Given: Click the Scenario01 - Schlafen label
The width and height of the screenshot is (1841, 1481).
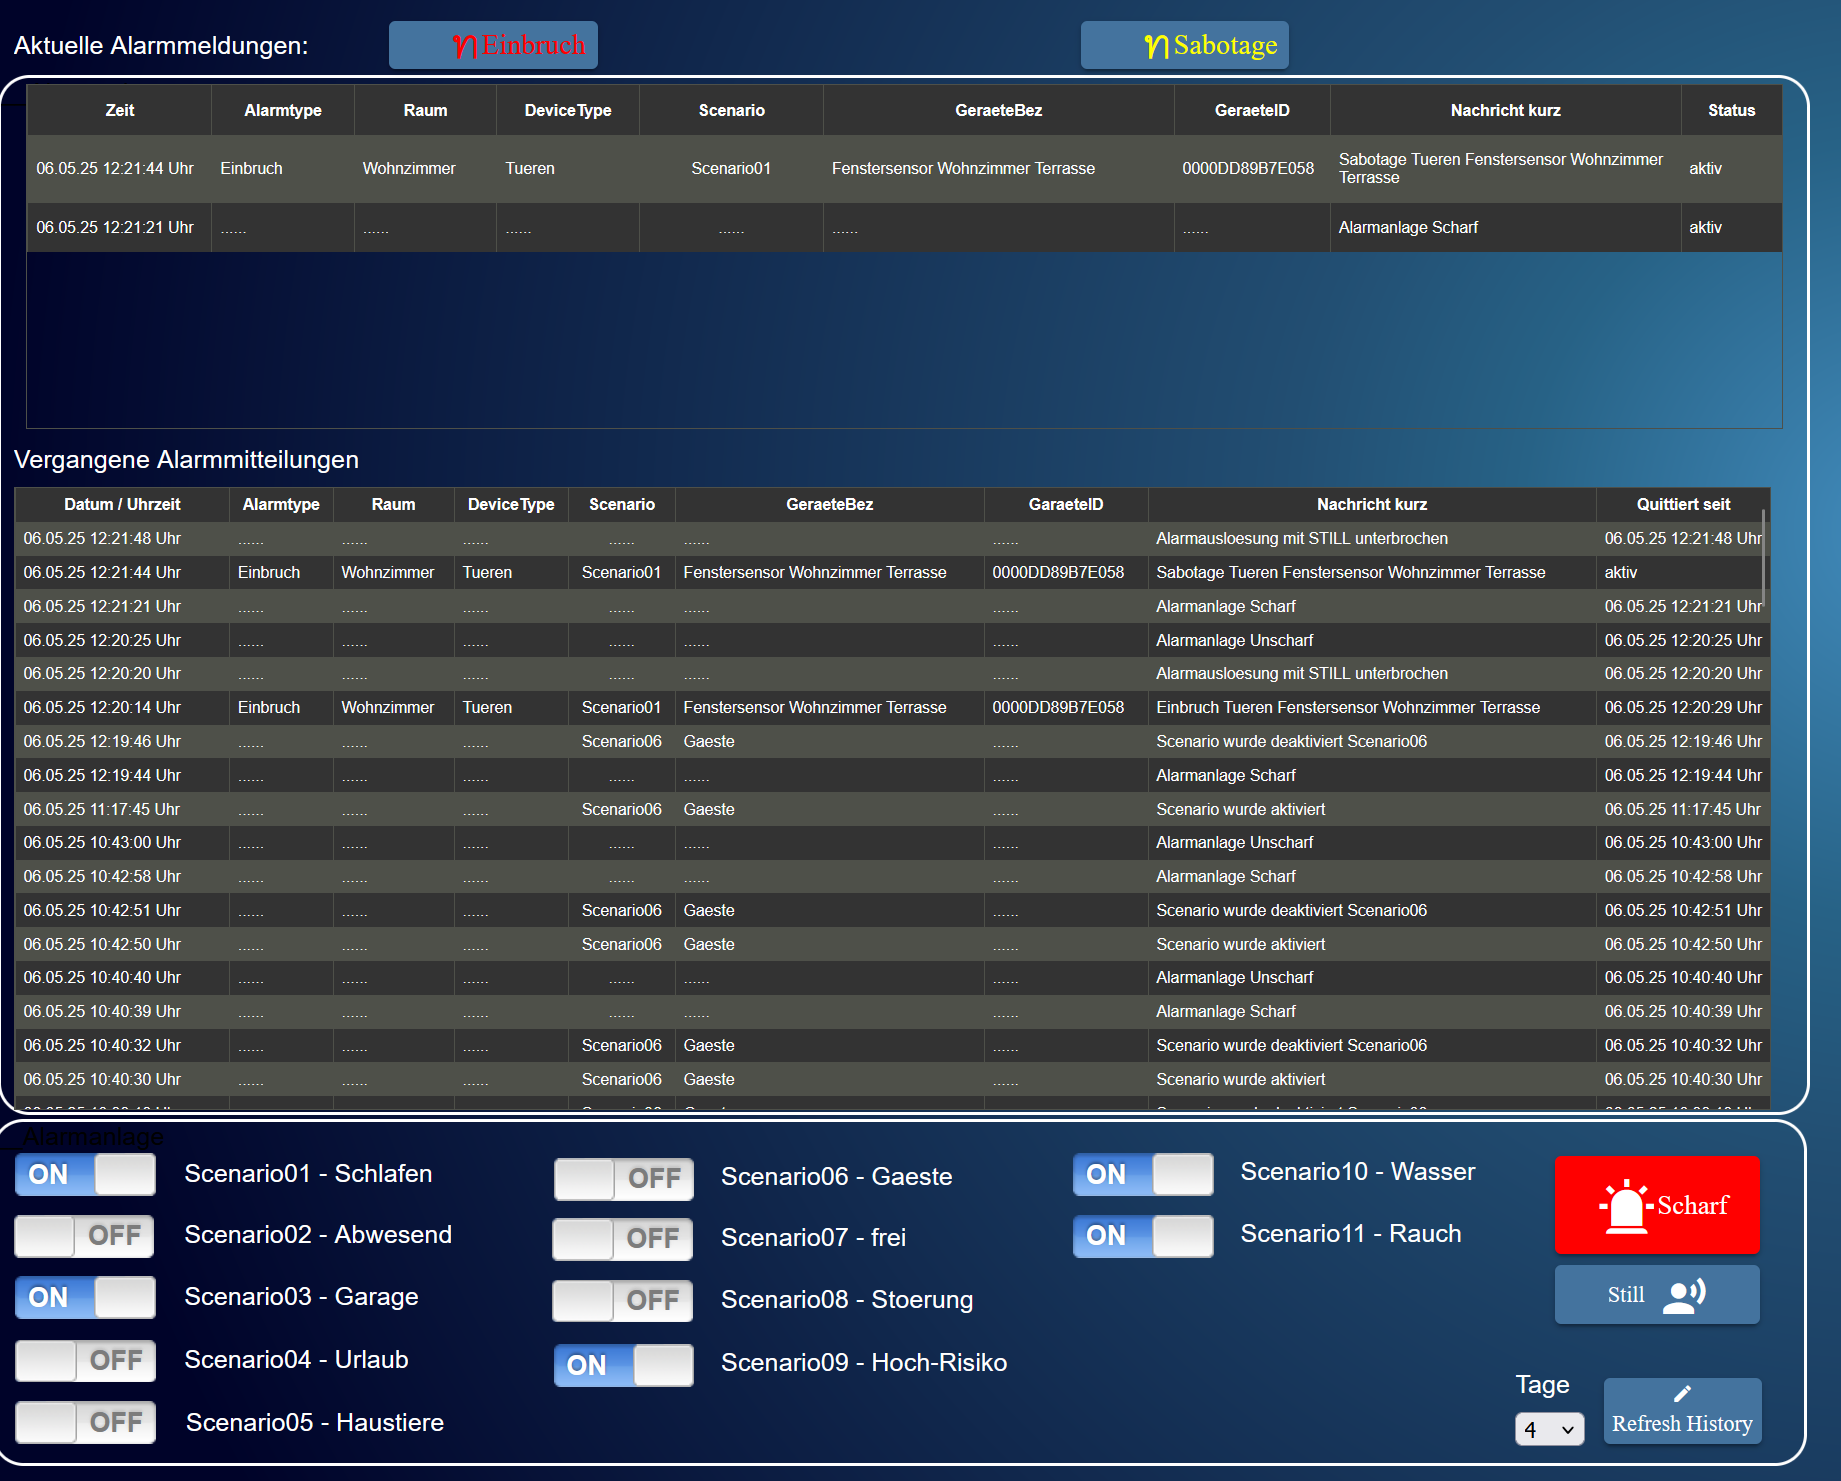Looking at the screenshot, I should coord(308,1173).
